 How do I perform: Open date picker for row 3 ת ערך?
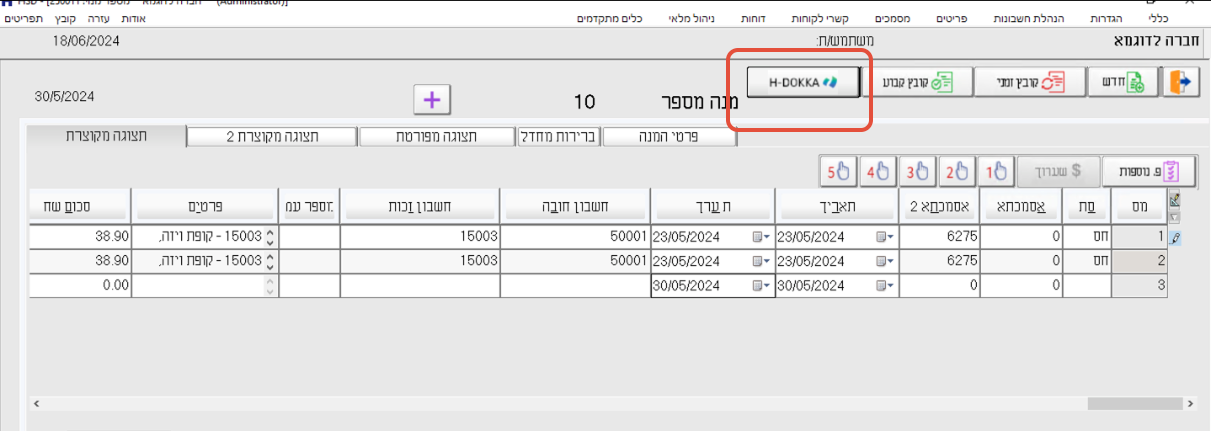(761, 285)
